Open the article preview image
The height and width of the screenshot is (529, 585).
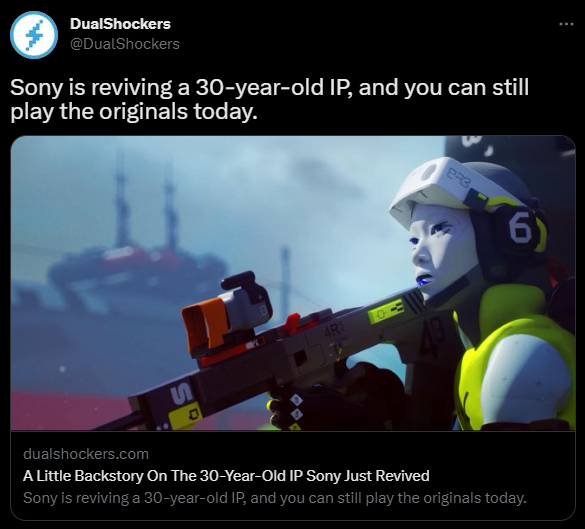pyautogui.click(x=293, y=283)
